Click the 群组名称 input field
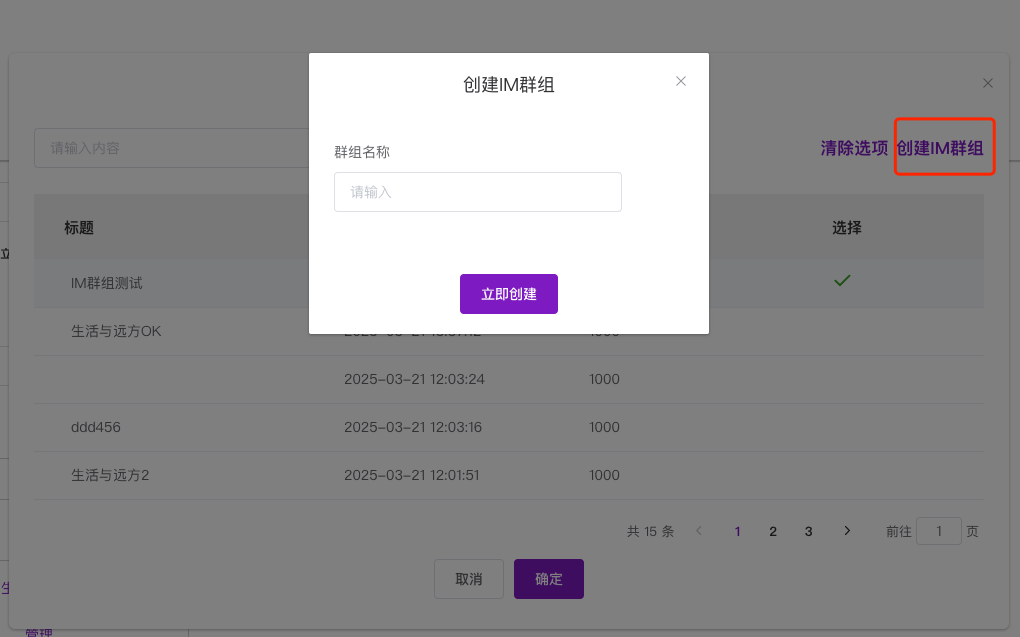 [x=477, y=192]
